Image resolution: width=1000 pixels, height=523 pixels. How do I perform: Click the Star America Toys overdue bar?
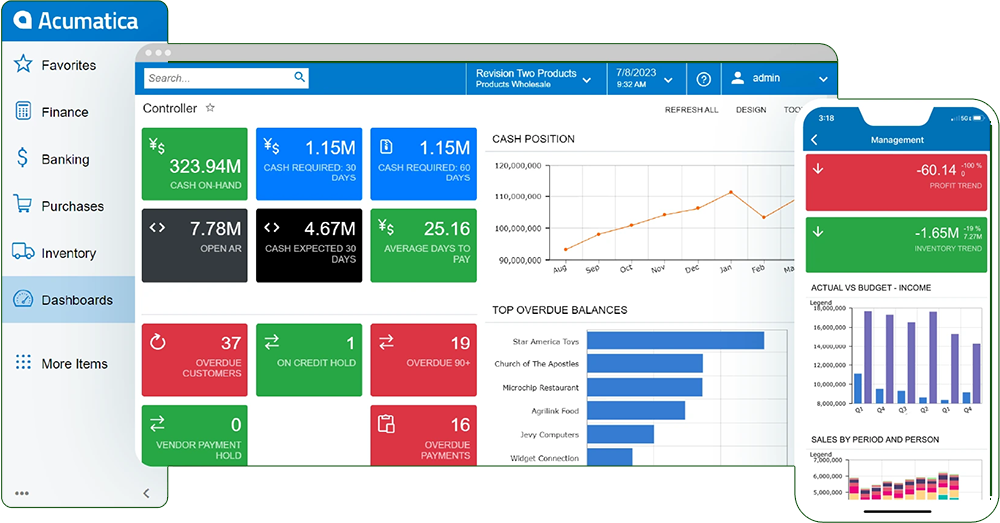(x=675, y=340)
